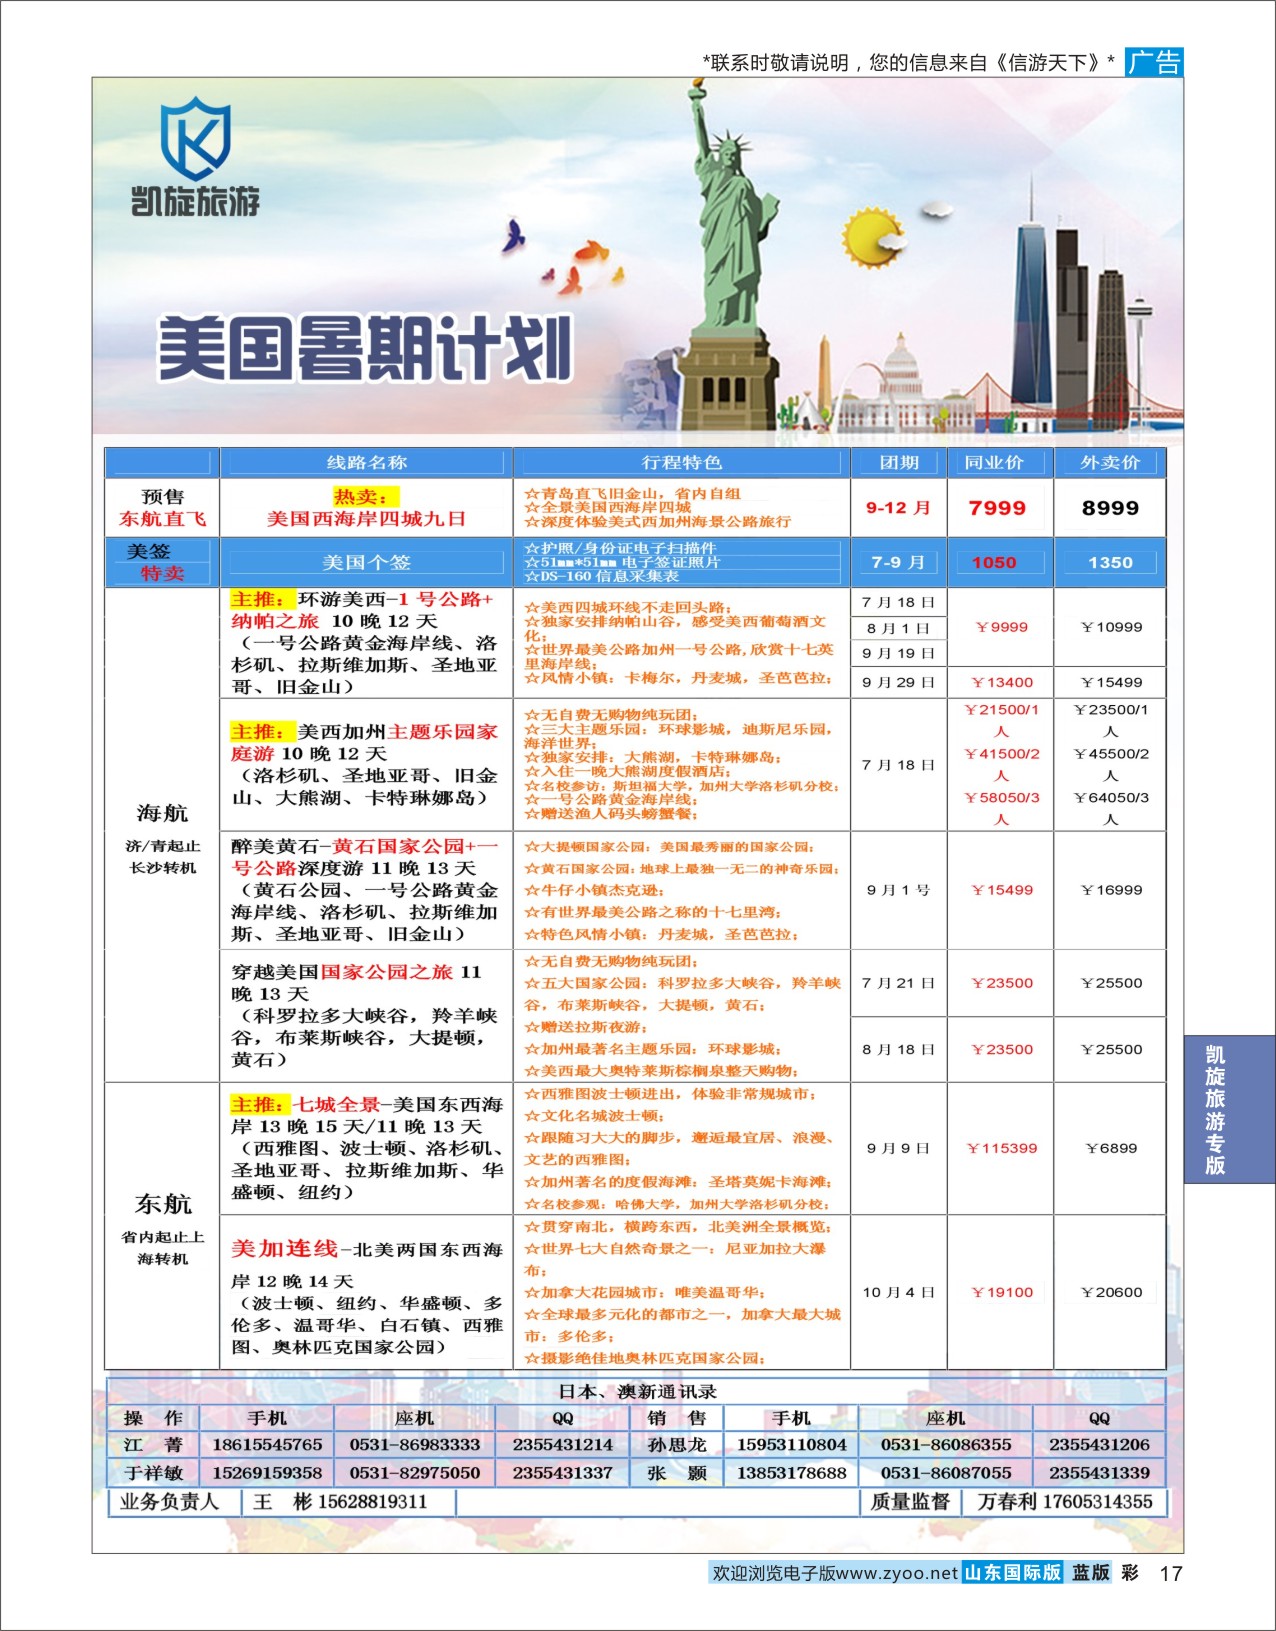Click the '¥10999' price

tap(1111, 627)
